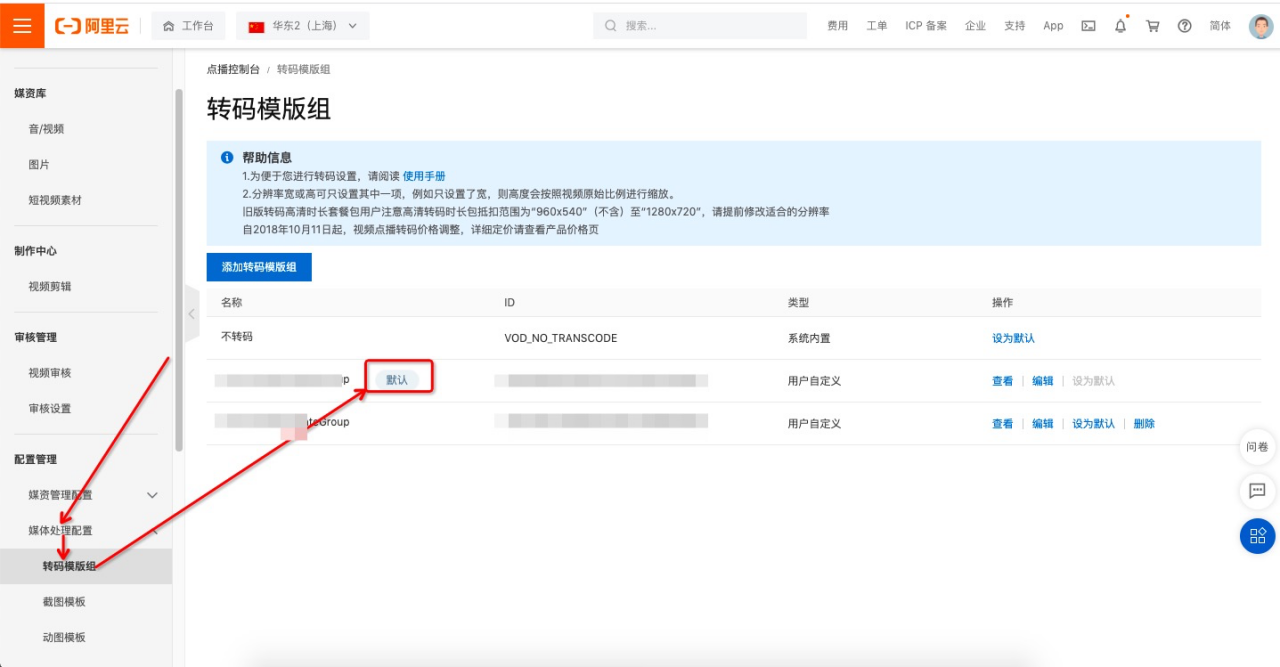The height and width of the screenshot is (667, 1280).
Task: Click 删除 in the Group template row
Action: [x=1144, y=424]
